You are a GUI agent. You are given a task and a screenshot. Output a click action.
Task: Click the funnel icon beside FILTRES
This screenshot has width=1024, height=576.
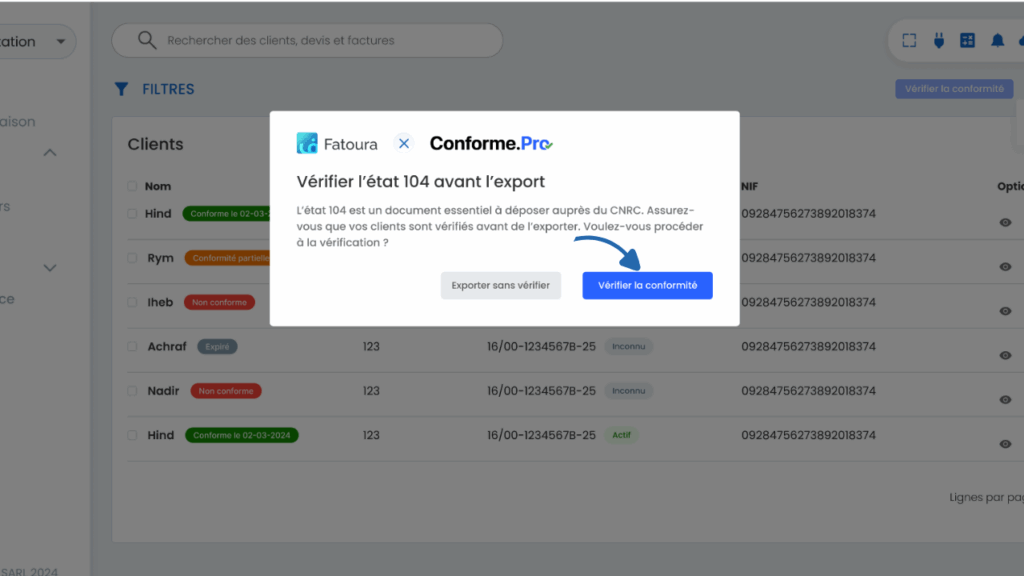(121, 89)
